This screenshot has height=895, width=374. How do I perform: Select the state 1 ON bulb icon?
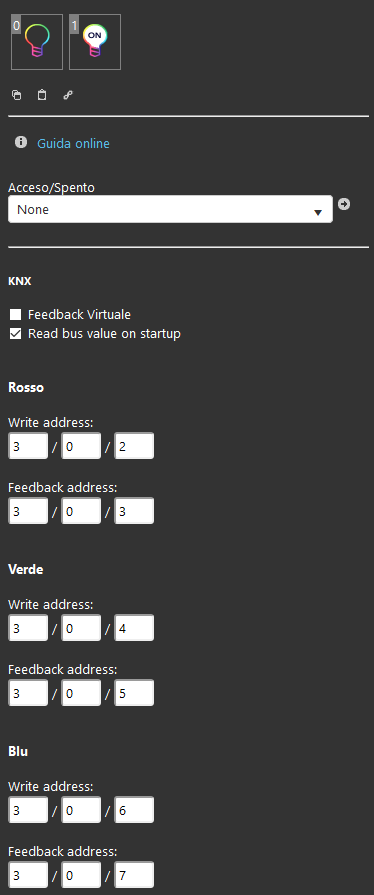pos(95,42)
